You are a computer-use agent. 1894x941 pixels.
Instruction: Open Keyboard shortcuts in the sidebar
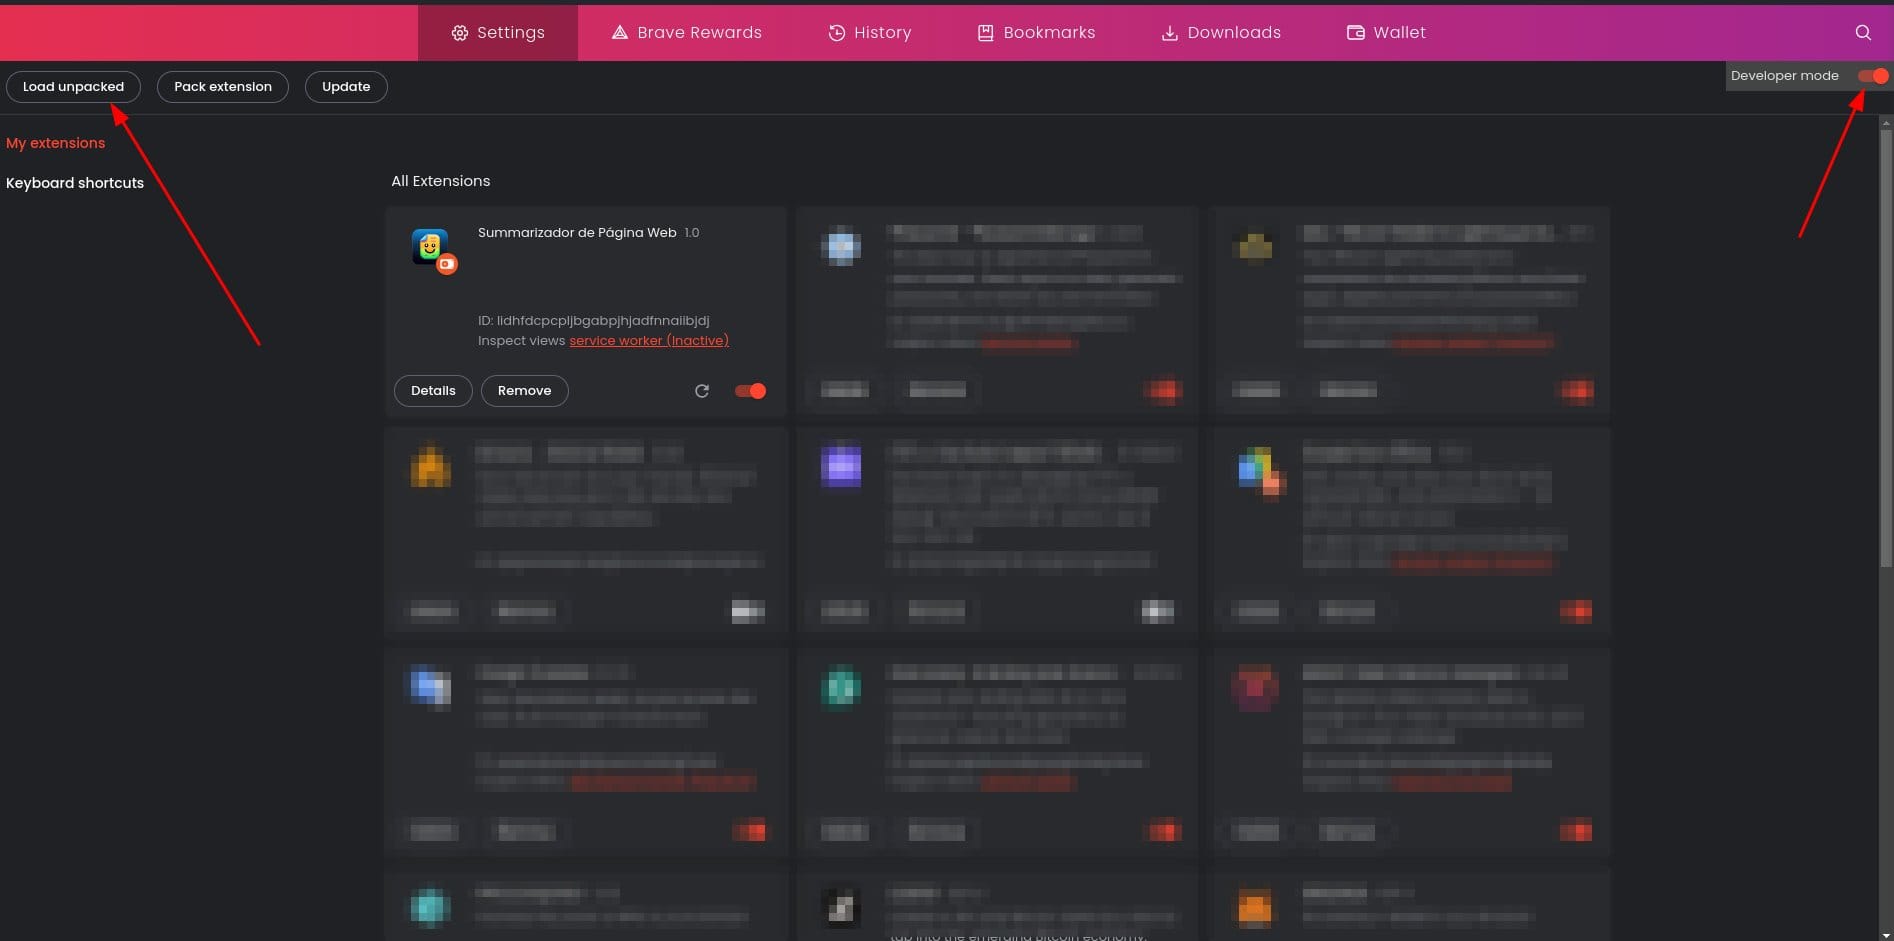tap(75, 183)
